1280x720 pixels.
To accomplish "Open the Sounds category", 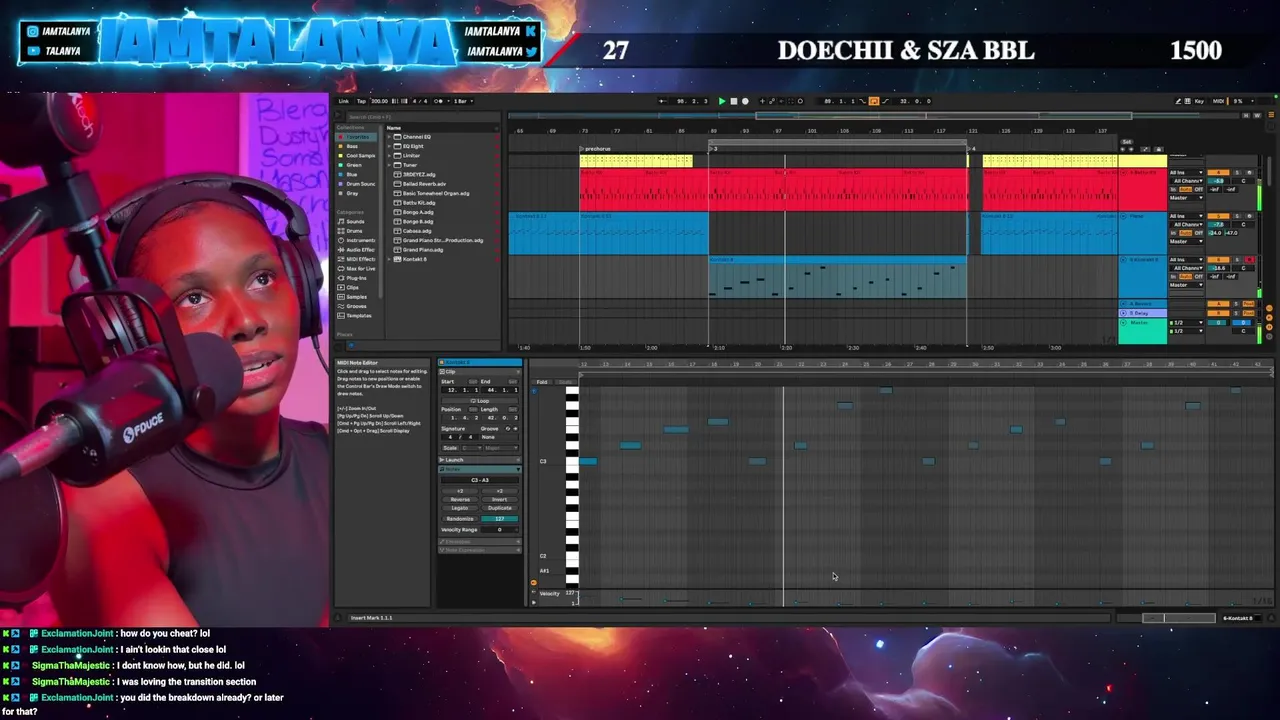I will (356, 221).
